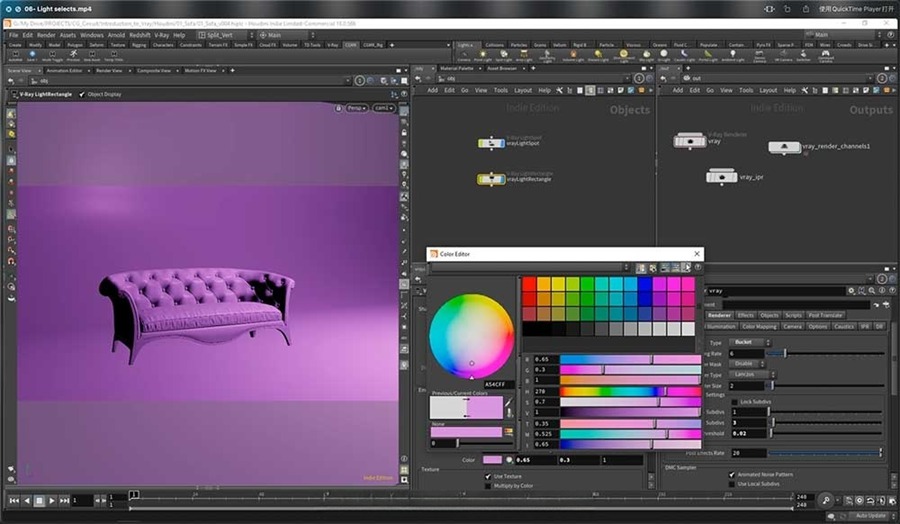Jump to first frame button

click(14, 500)
